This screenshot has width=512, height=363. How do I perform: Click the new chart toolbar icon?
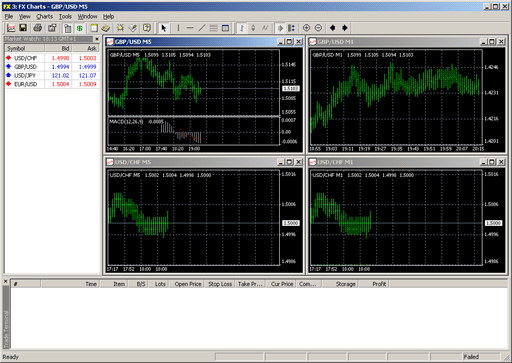coord(11,28)
